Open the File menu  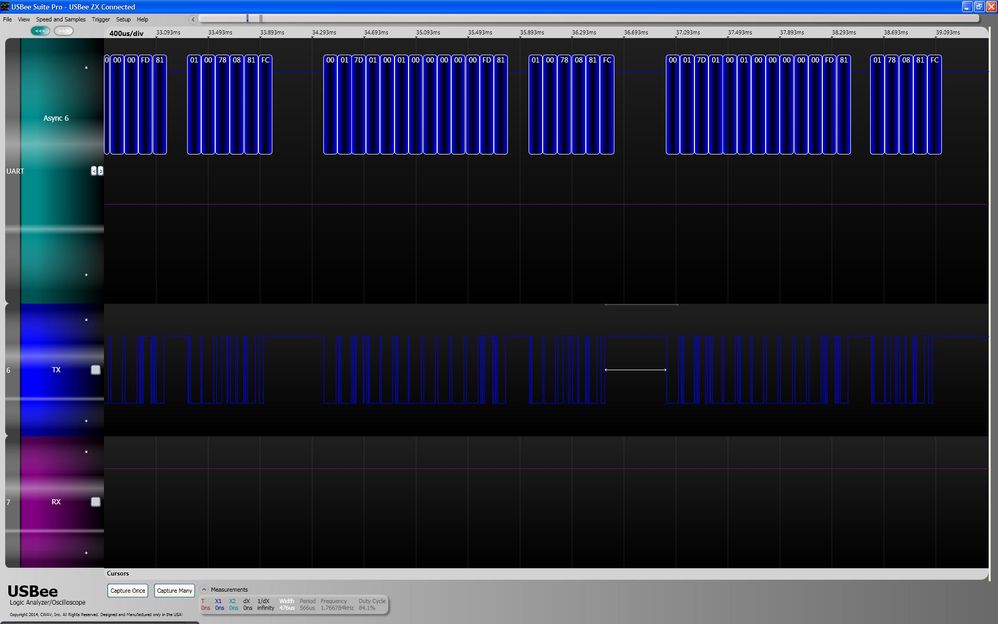click(8, 19)
